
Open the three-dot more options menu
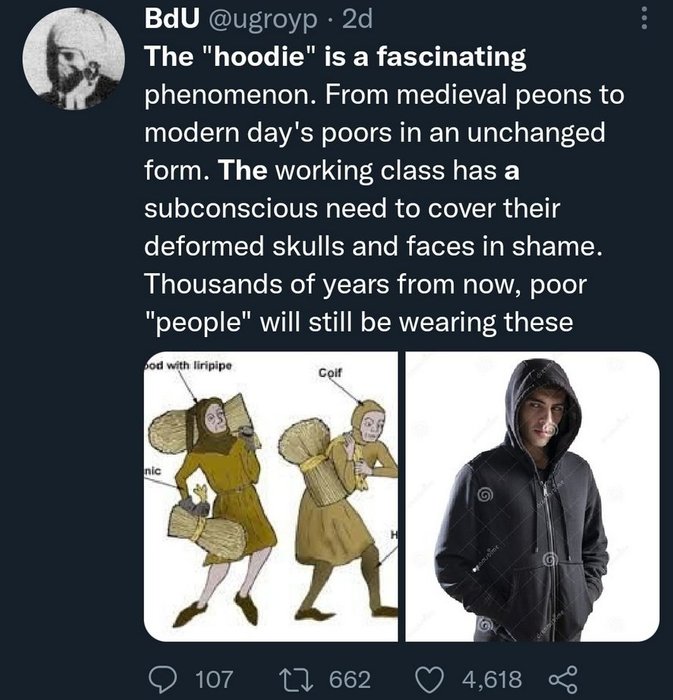[x=644, y=19]
